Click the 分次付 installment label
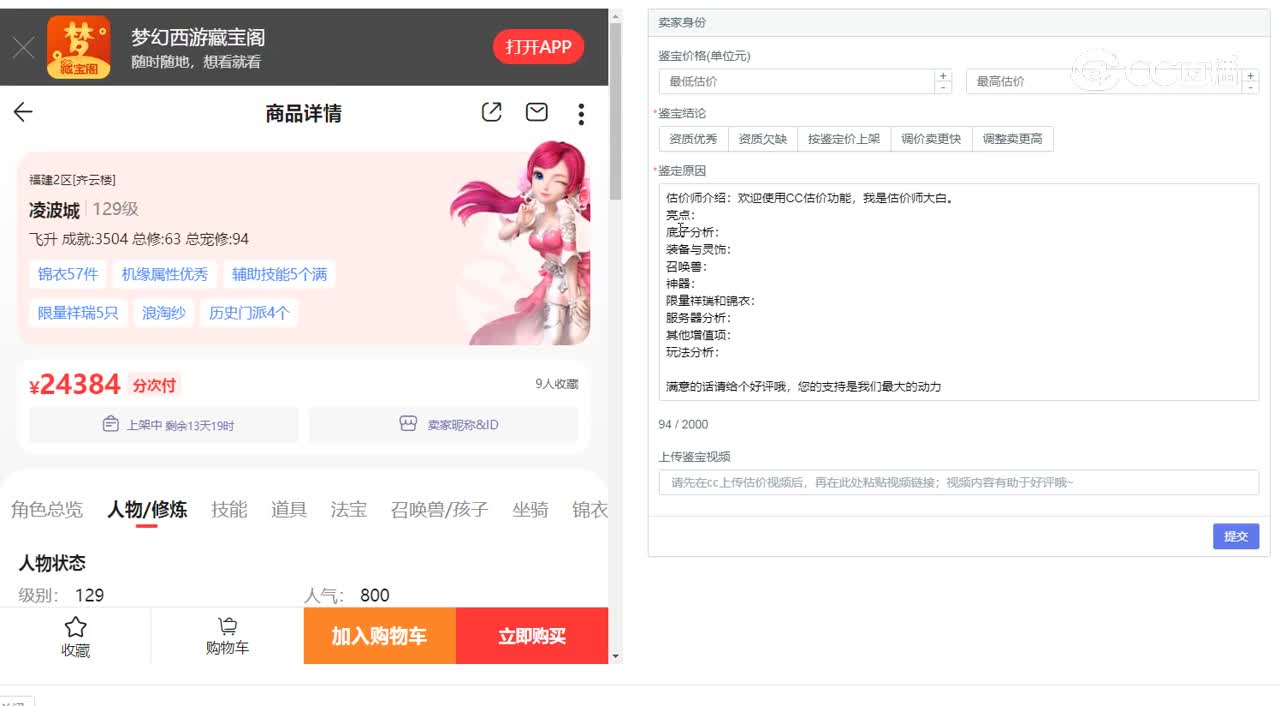 [155, 385]
